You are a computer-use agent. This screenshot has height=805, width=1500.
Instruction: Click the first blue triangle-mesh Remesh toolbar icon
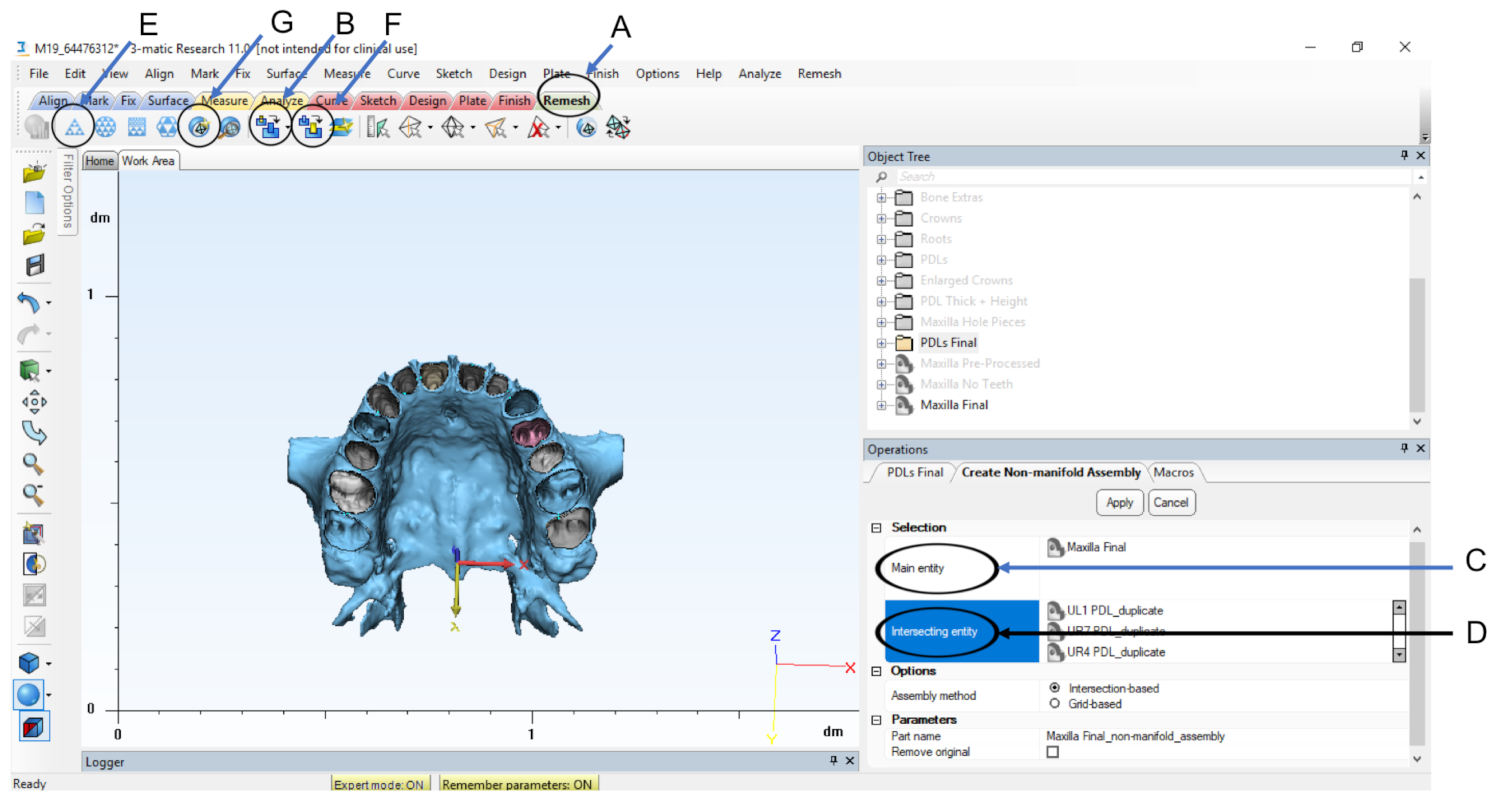click(73, 127)
